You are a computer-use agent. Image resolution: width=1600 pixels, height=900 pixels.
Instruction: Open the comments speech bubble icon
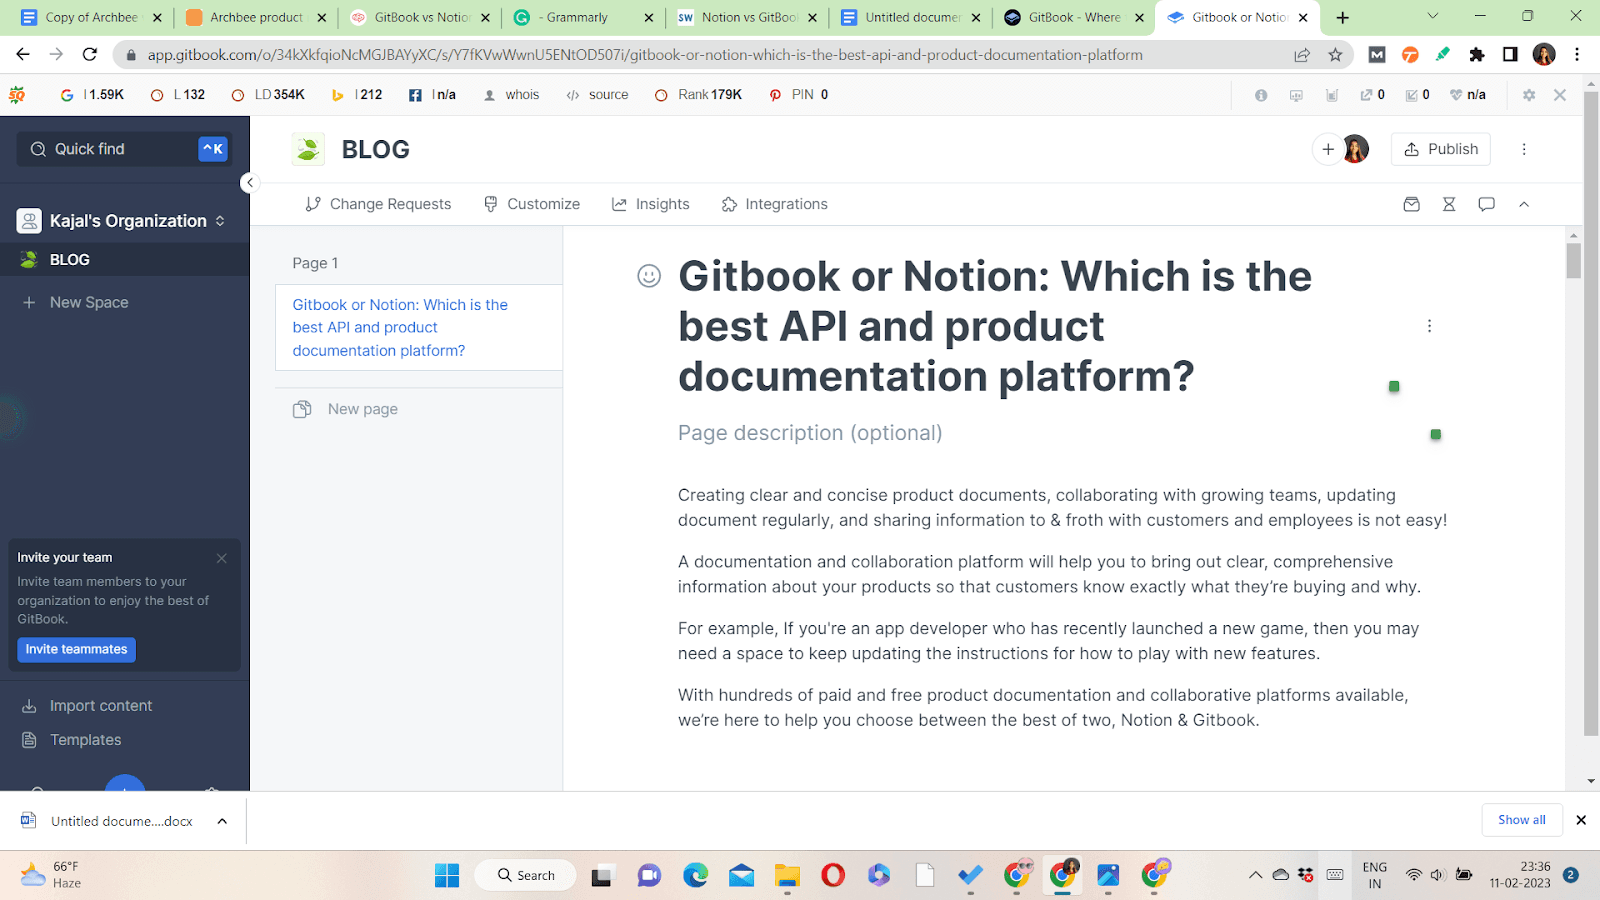1486,204
